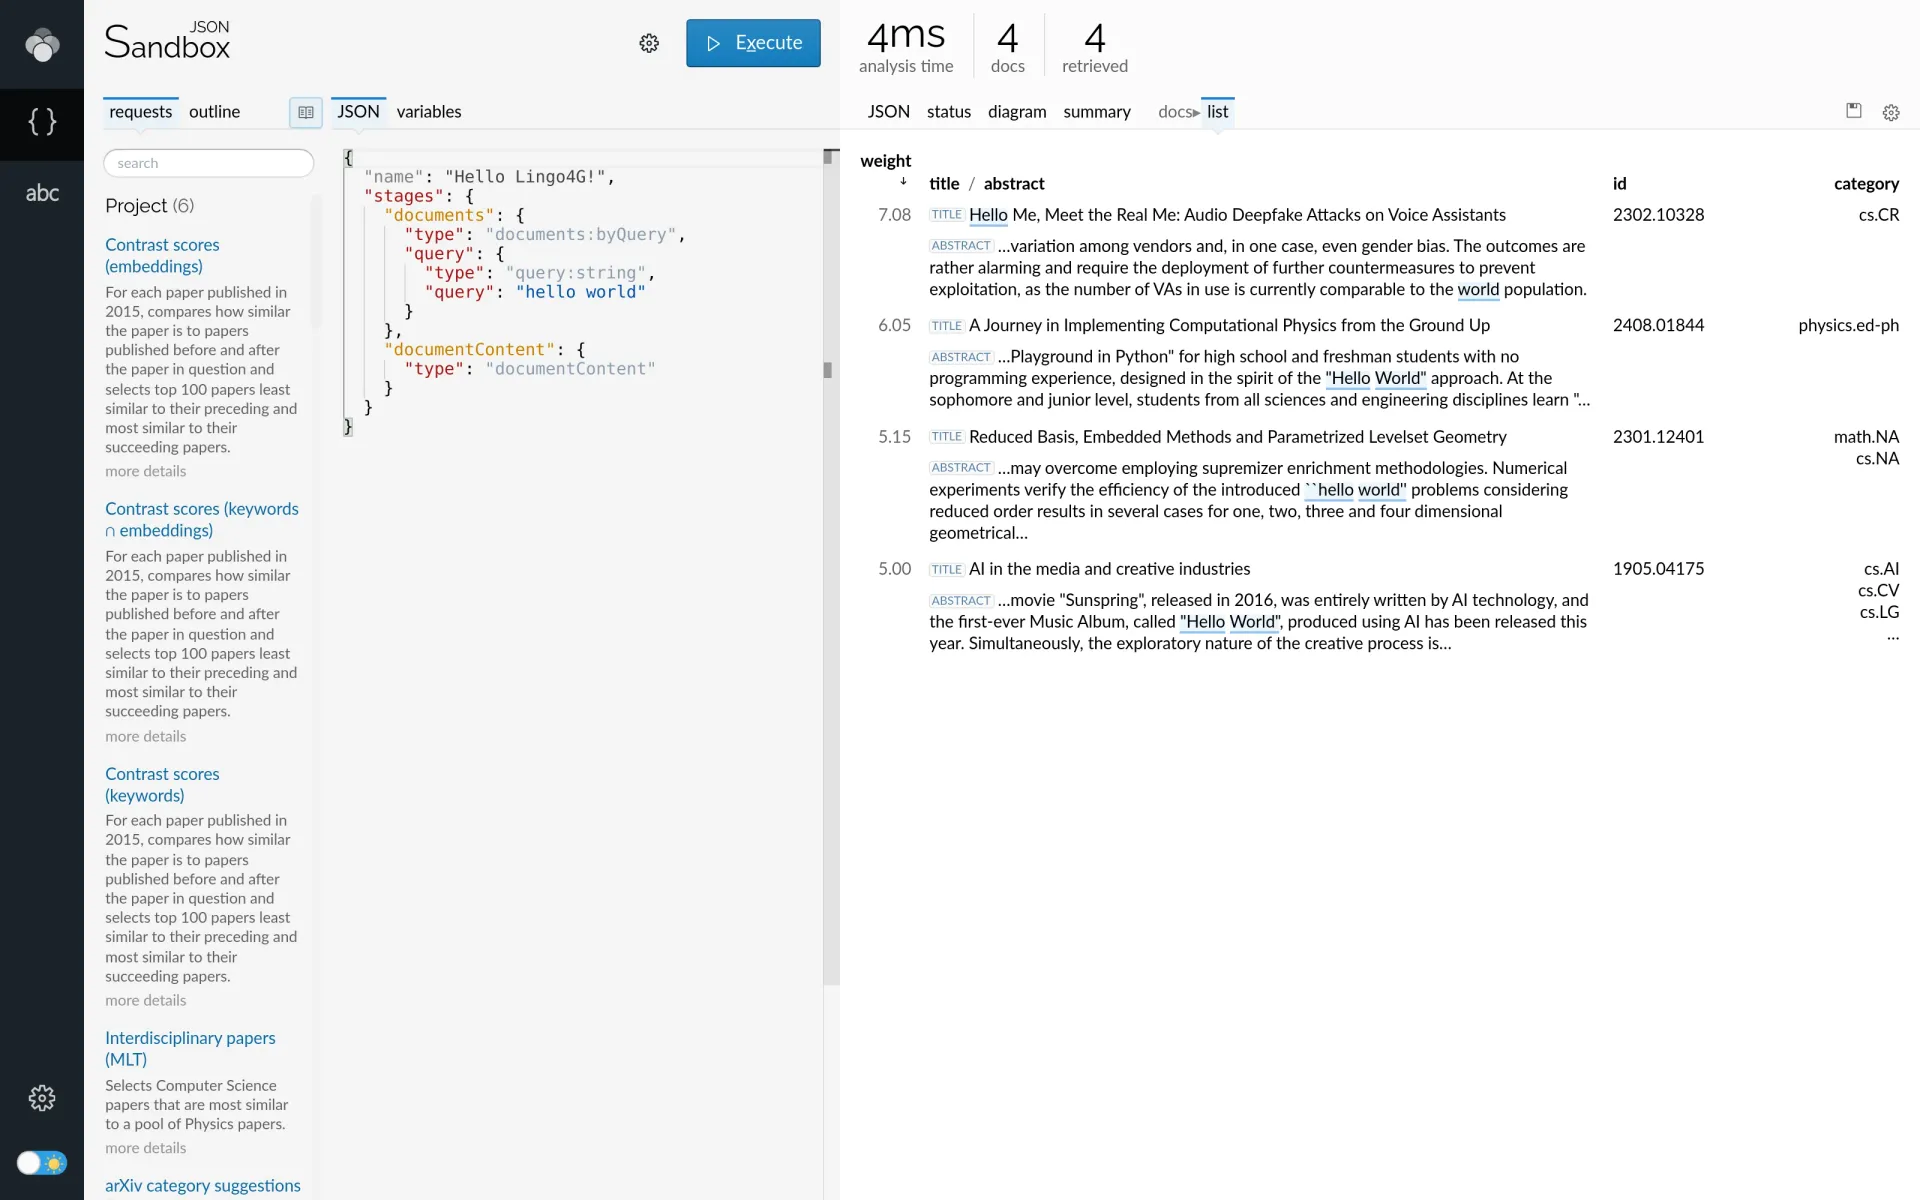Show more details for keywords ∩ embeddings

(146, 737)
